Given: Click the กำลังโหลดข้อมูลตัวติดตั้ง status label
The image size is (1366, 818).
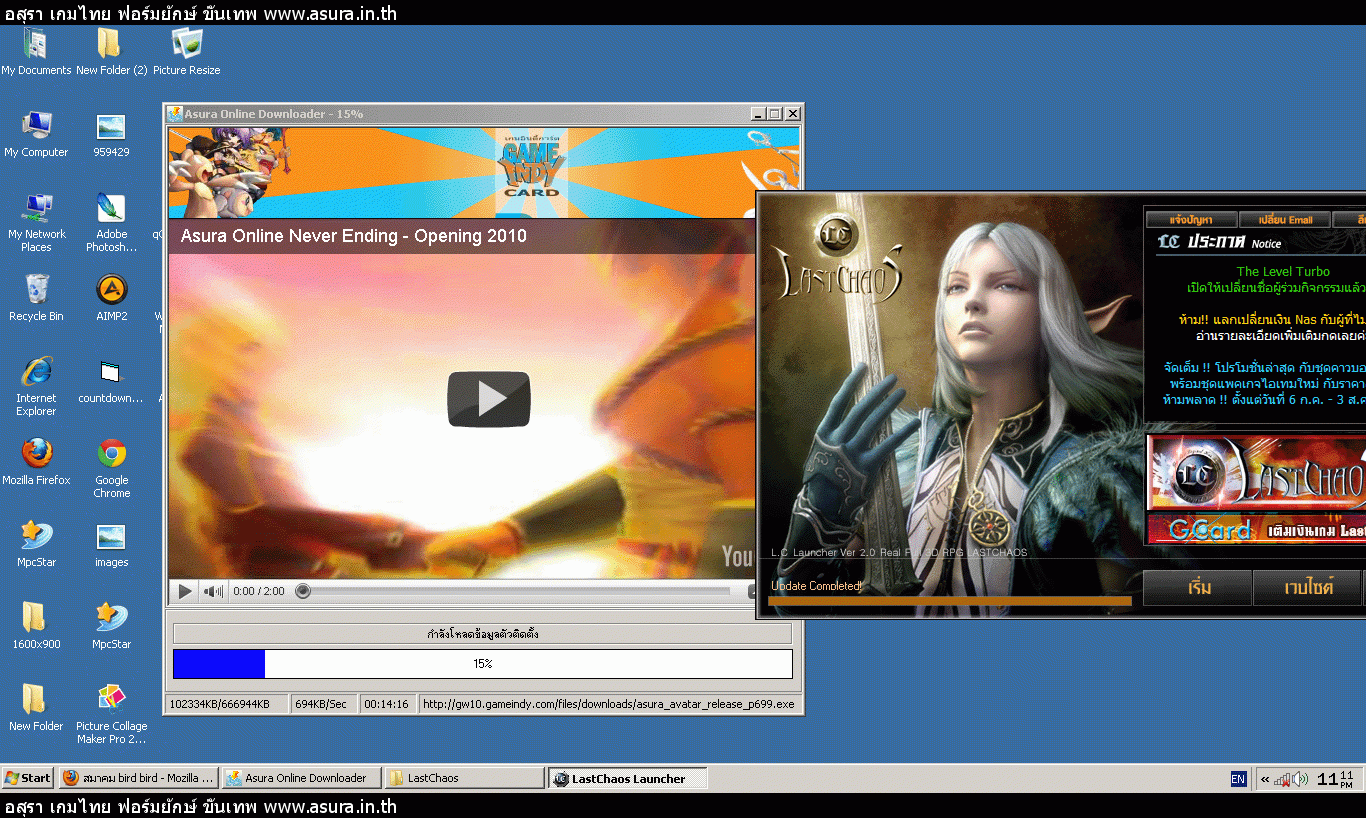Looking at the screenshot, I should click(x=483, y=634).
